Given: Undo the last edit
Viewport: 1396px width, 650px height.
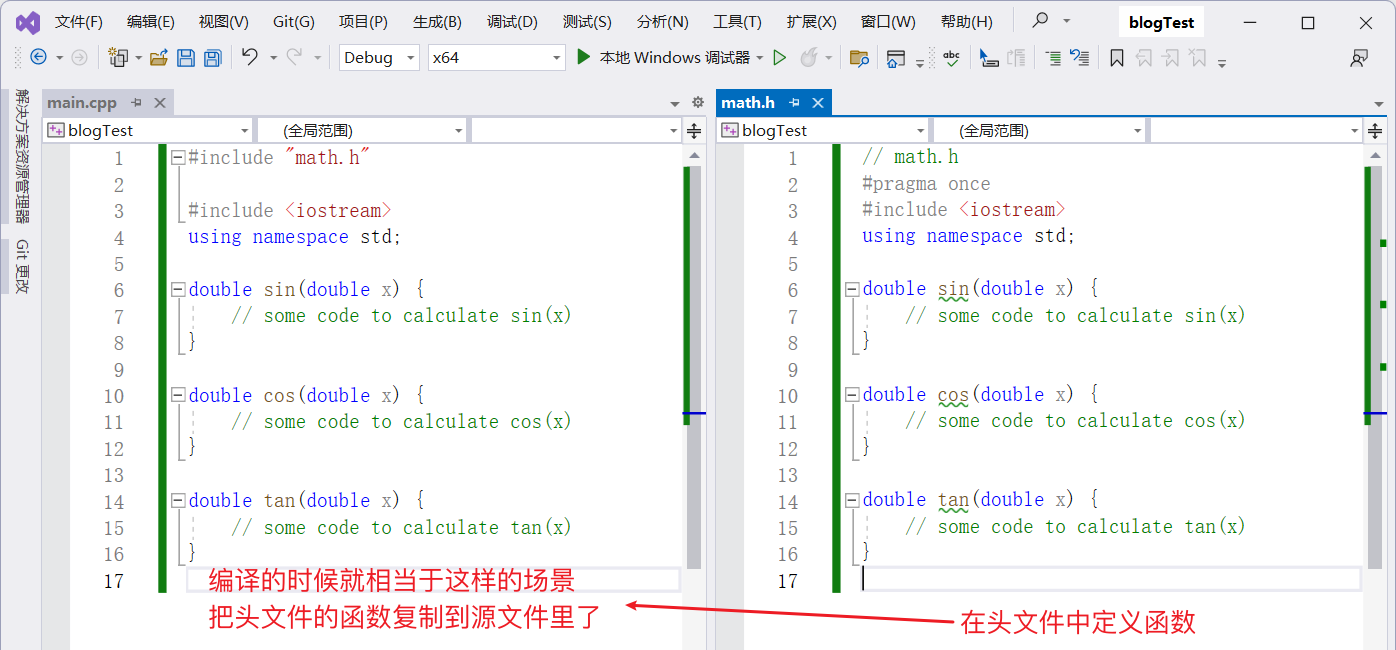Looking at the screenshot, I should [250, 57].
